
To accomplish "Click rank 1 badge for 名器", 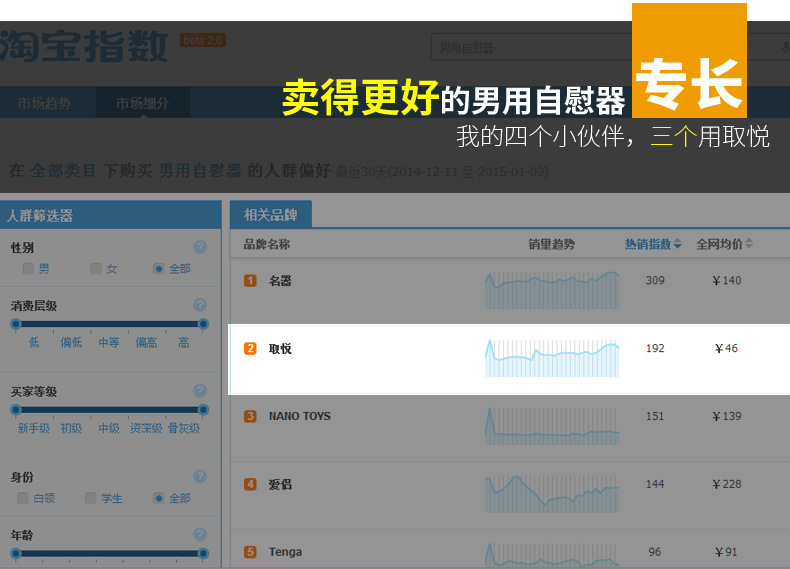I will [x=250, y=281].
